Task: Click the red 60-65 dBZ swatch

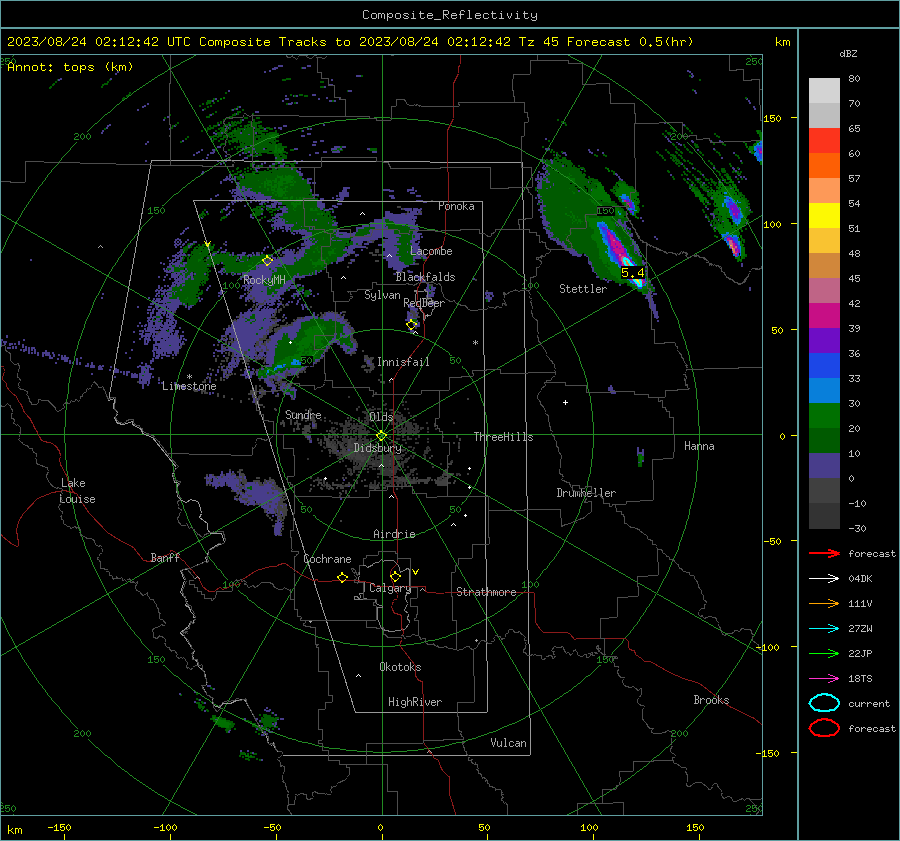Action: (824, 141)
